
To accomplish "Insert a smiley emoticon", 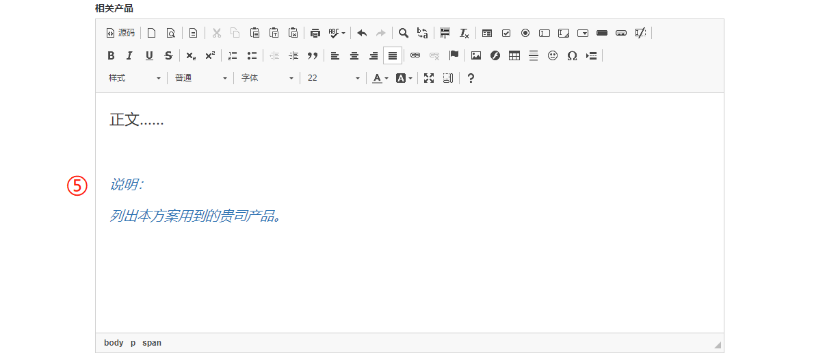I will point(552,56).
